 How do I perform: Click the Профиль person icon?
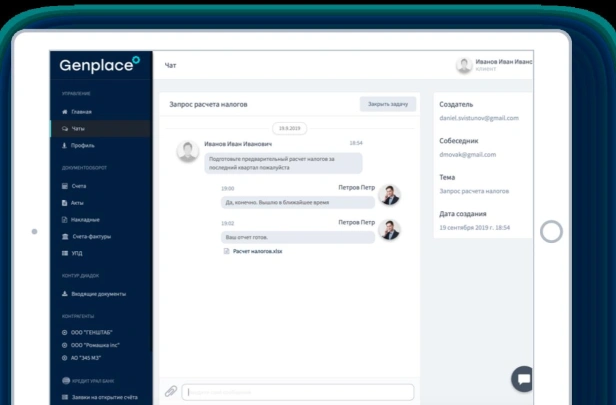[x=64, y=145]
